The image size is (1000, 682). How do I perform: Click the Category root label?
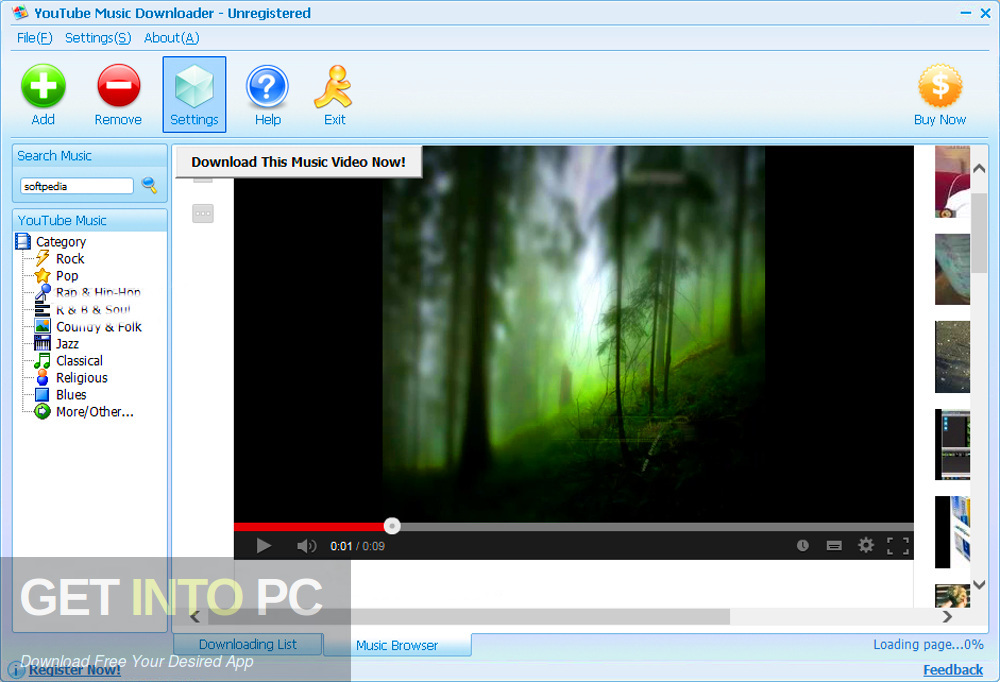[x=61, y=241]
